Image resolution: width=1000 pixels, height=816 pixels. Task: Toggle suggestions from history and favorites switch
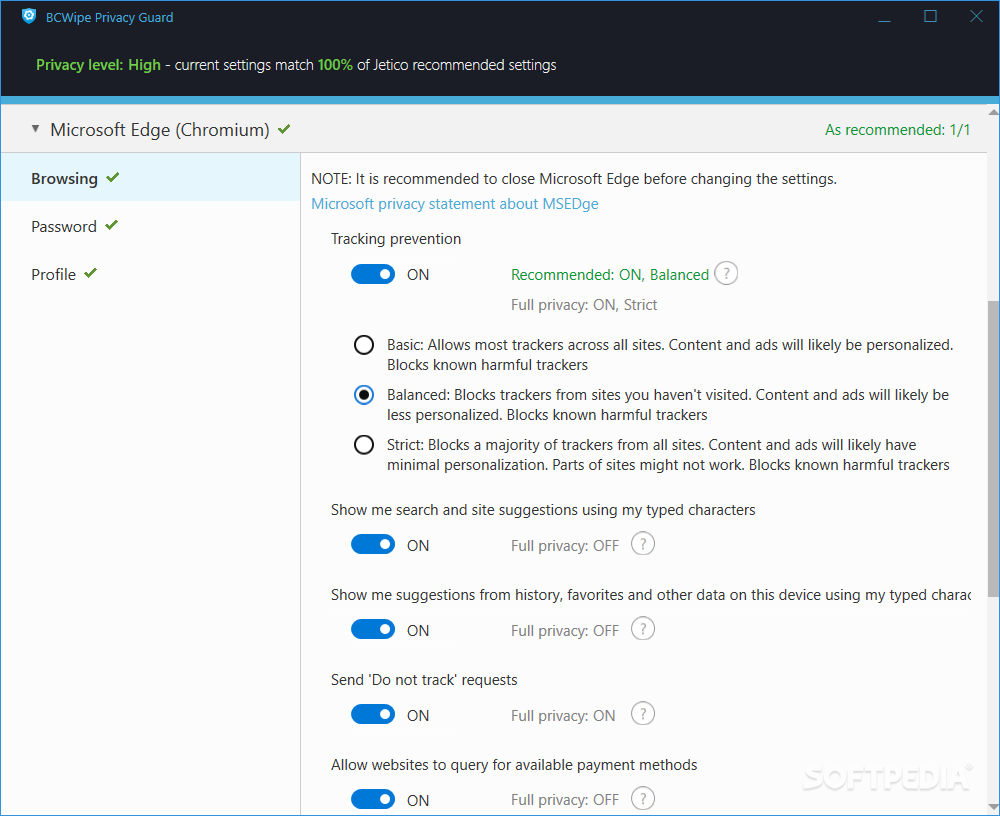373,630
